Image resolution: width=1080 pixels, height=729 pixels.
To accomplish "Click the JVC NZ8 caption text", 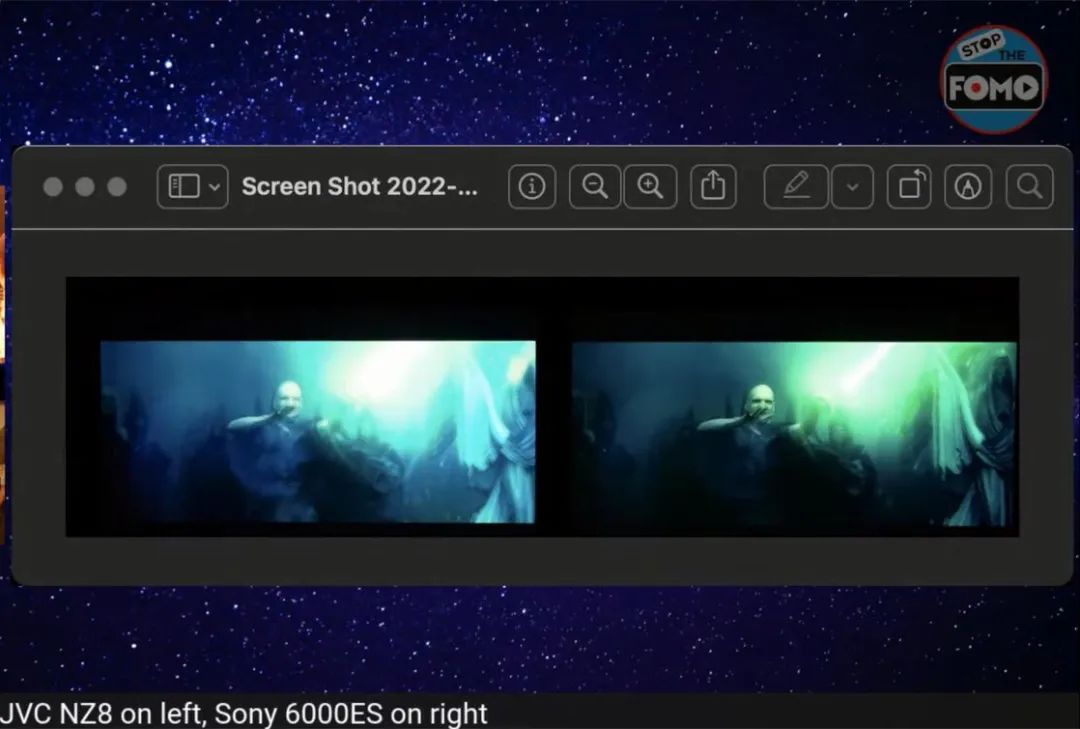I will [244, 714].
